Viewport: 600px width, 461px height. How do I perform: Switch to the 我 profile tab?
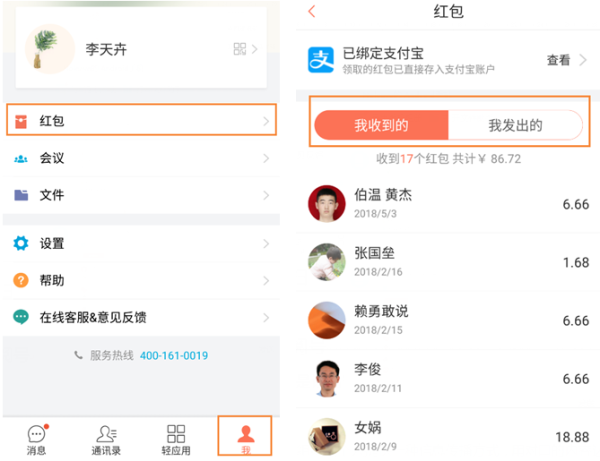point(245,436)
